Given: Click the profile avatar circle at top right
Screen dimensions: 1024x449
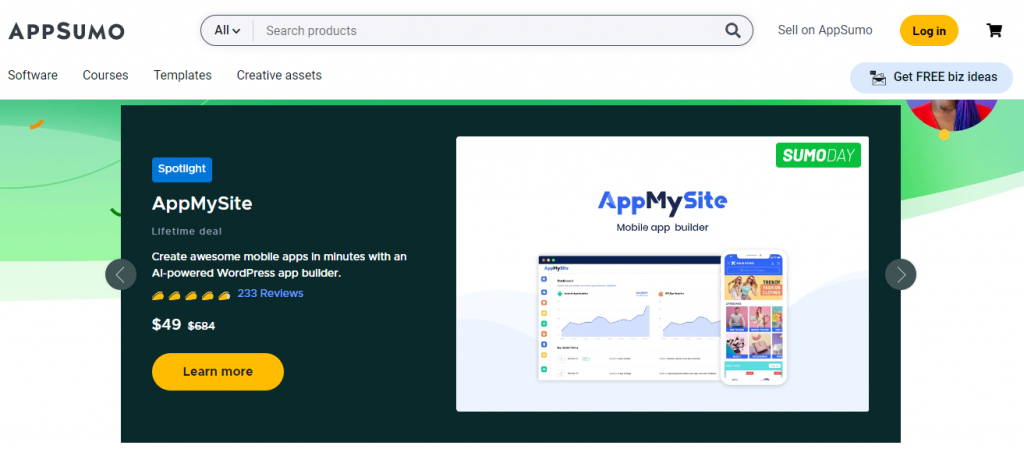Looking at the screenshot, I should point(951,116).
